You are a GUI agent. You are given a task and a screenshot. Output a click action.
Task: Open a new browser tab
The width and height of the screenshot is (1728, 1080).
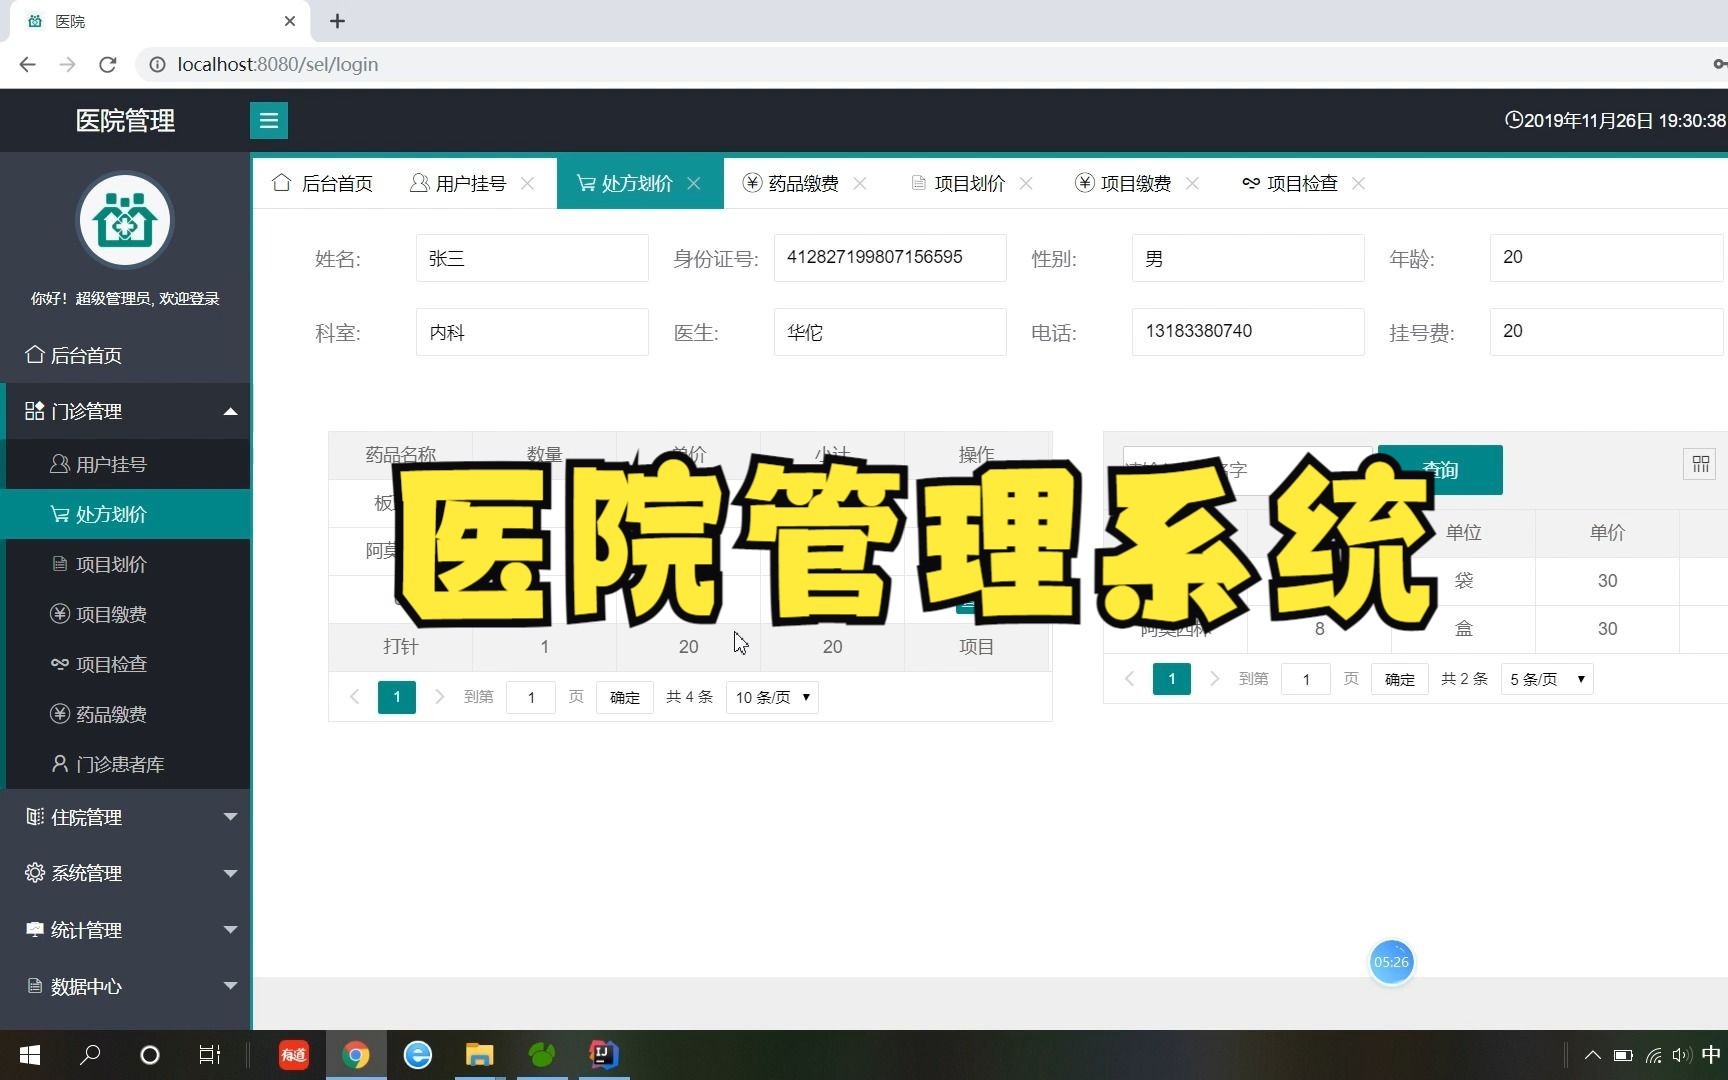337,21
